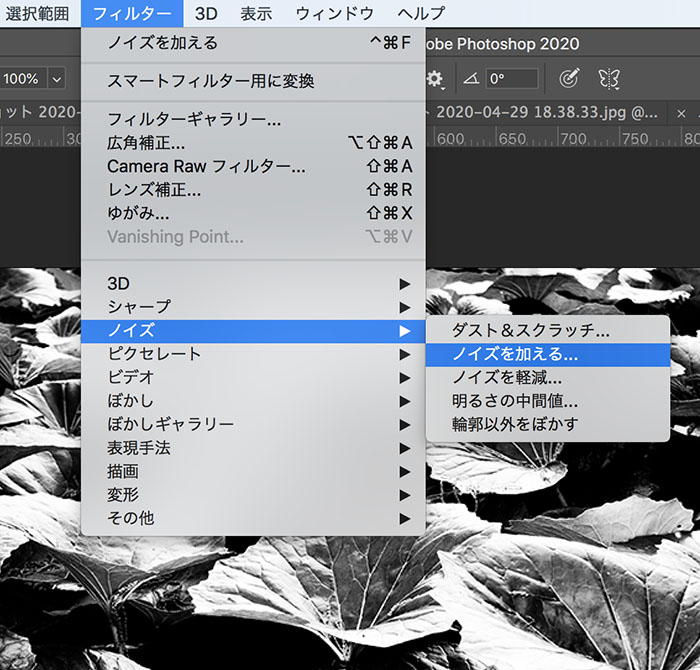700x670 pixels.
Task: Open the ウィンドウ menu
Action: point(334,14)
